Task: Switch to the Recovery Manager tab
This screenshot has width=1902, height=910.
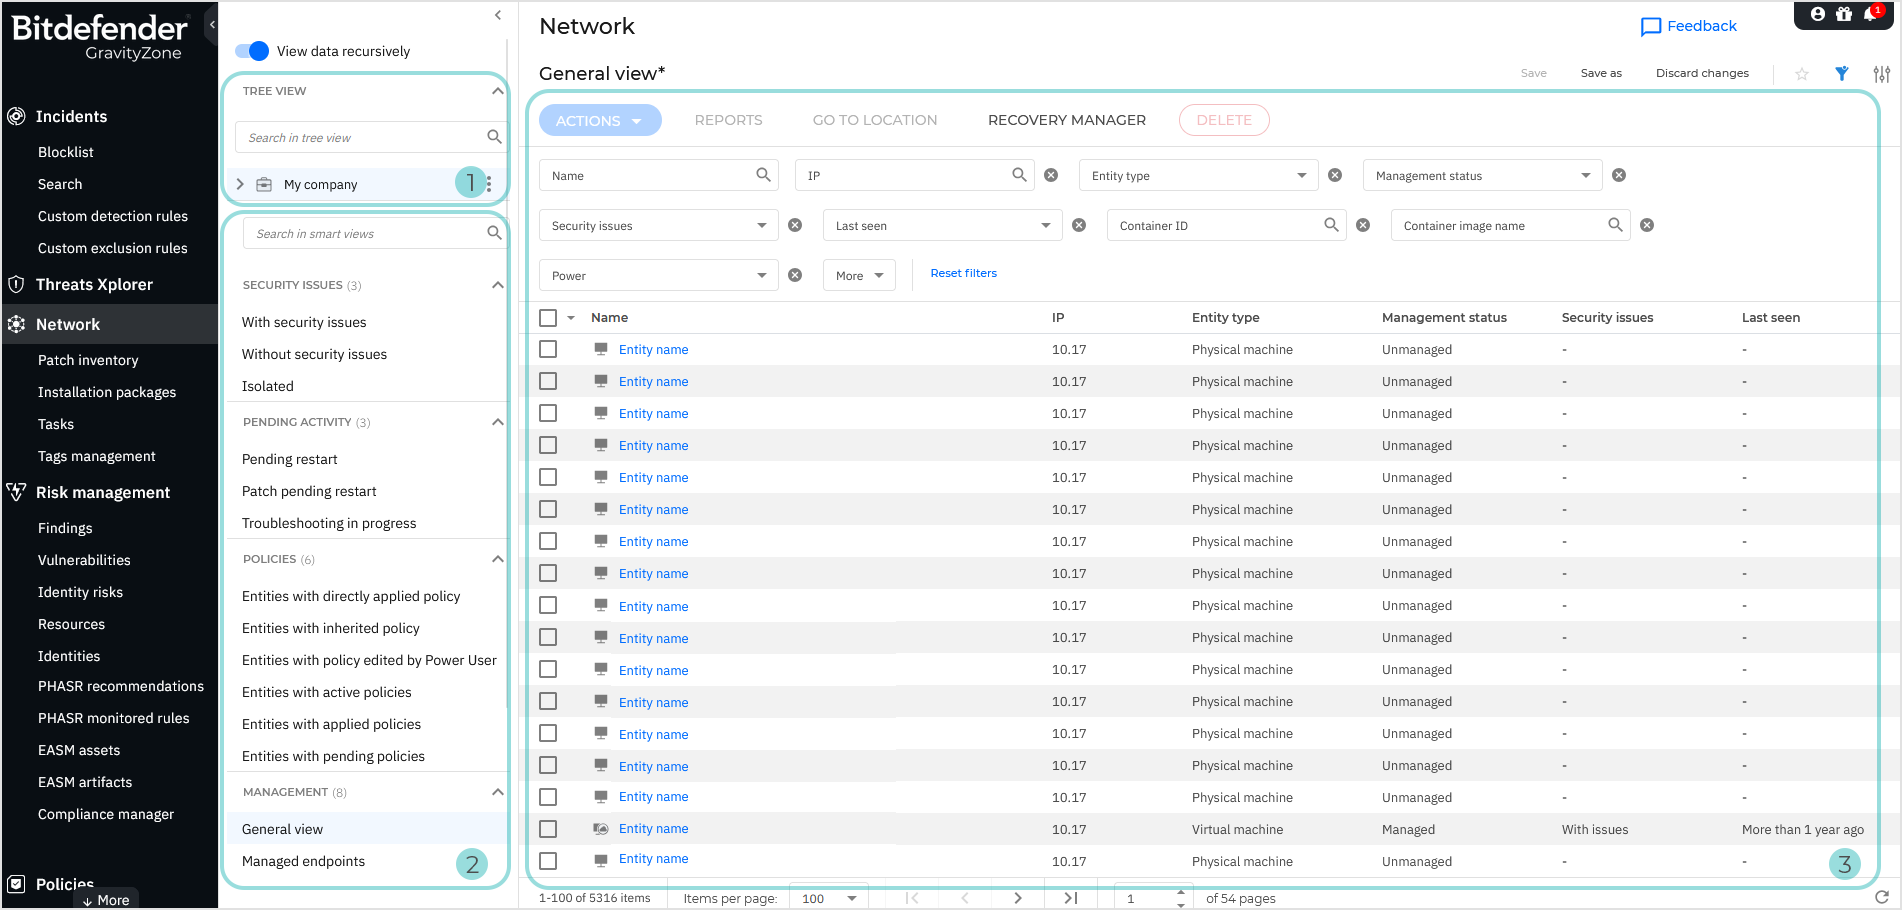Action: [1066, 120]
